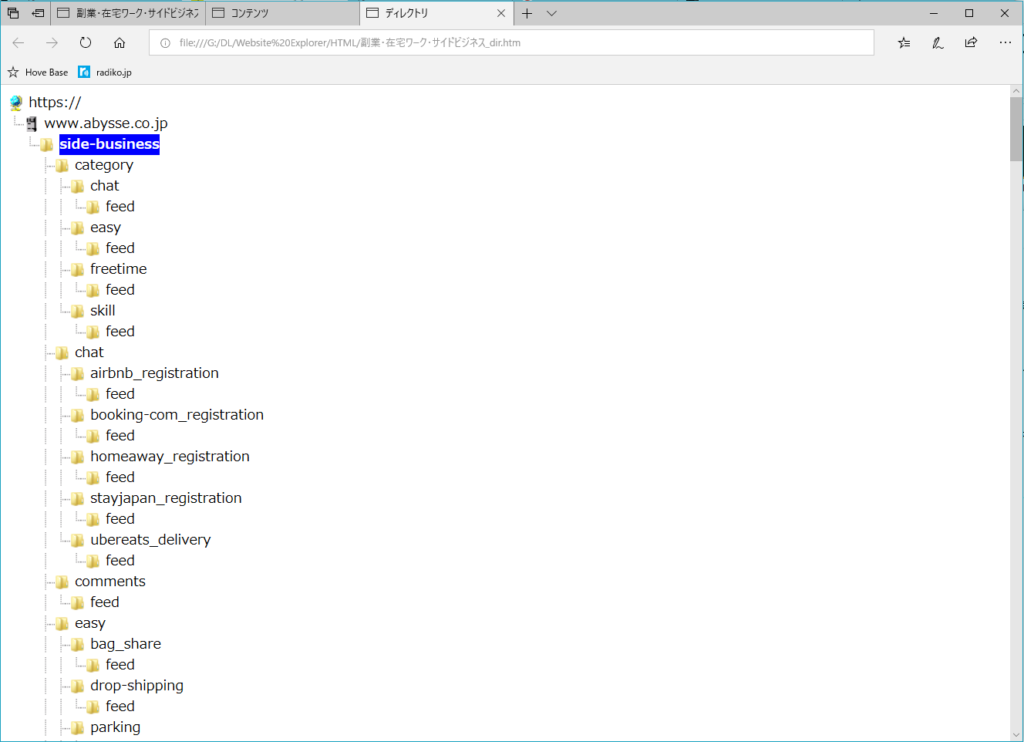1024x742 pixels.
Task: Reload the page with the Refresh icon
Action: 86,42
